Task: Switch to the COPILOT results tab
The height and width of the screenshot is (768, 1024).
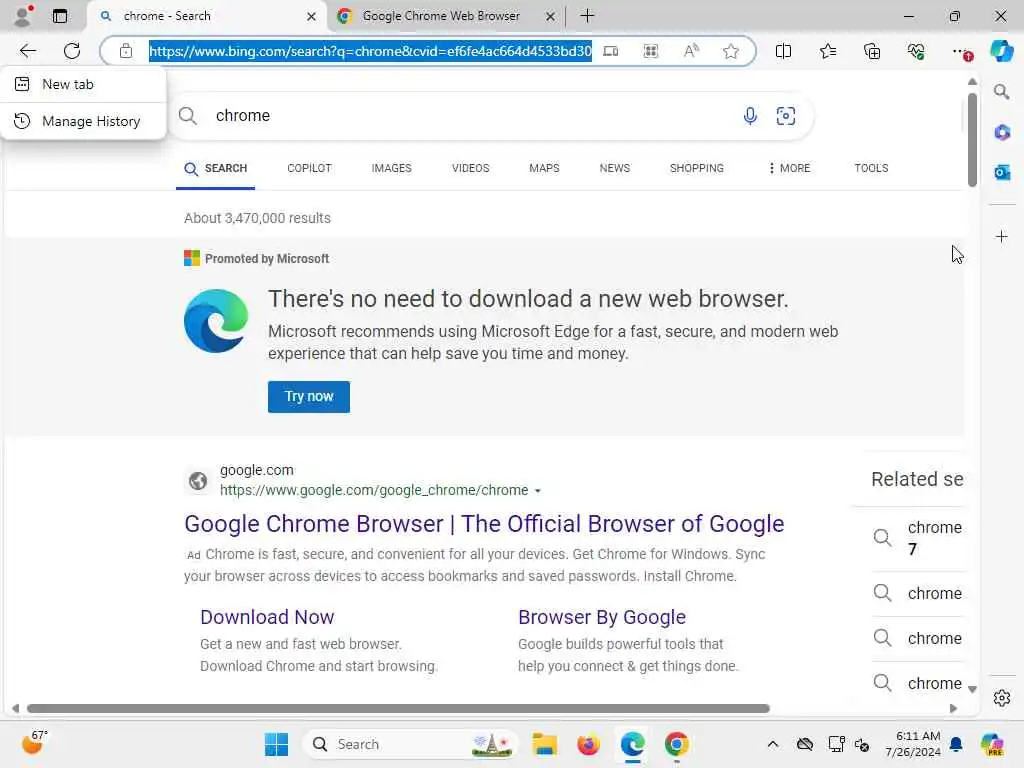Action: coord(309,168)
